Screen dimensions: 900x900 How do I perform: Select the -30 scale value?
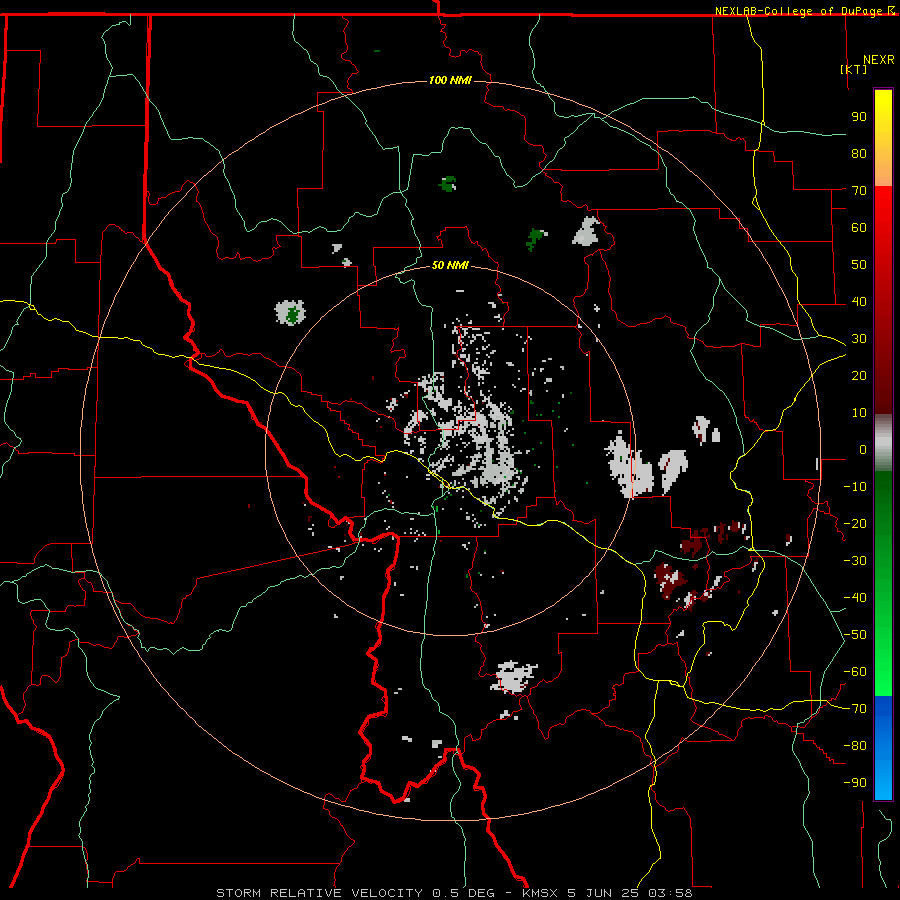coord(855,561)
